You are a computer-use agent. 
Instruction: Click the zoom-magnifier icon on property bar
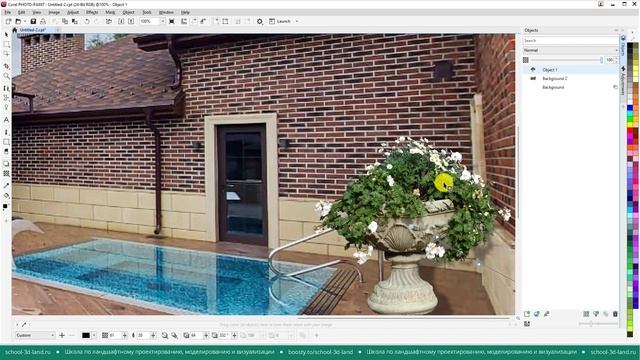click(x=164, y=336)
